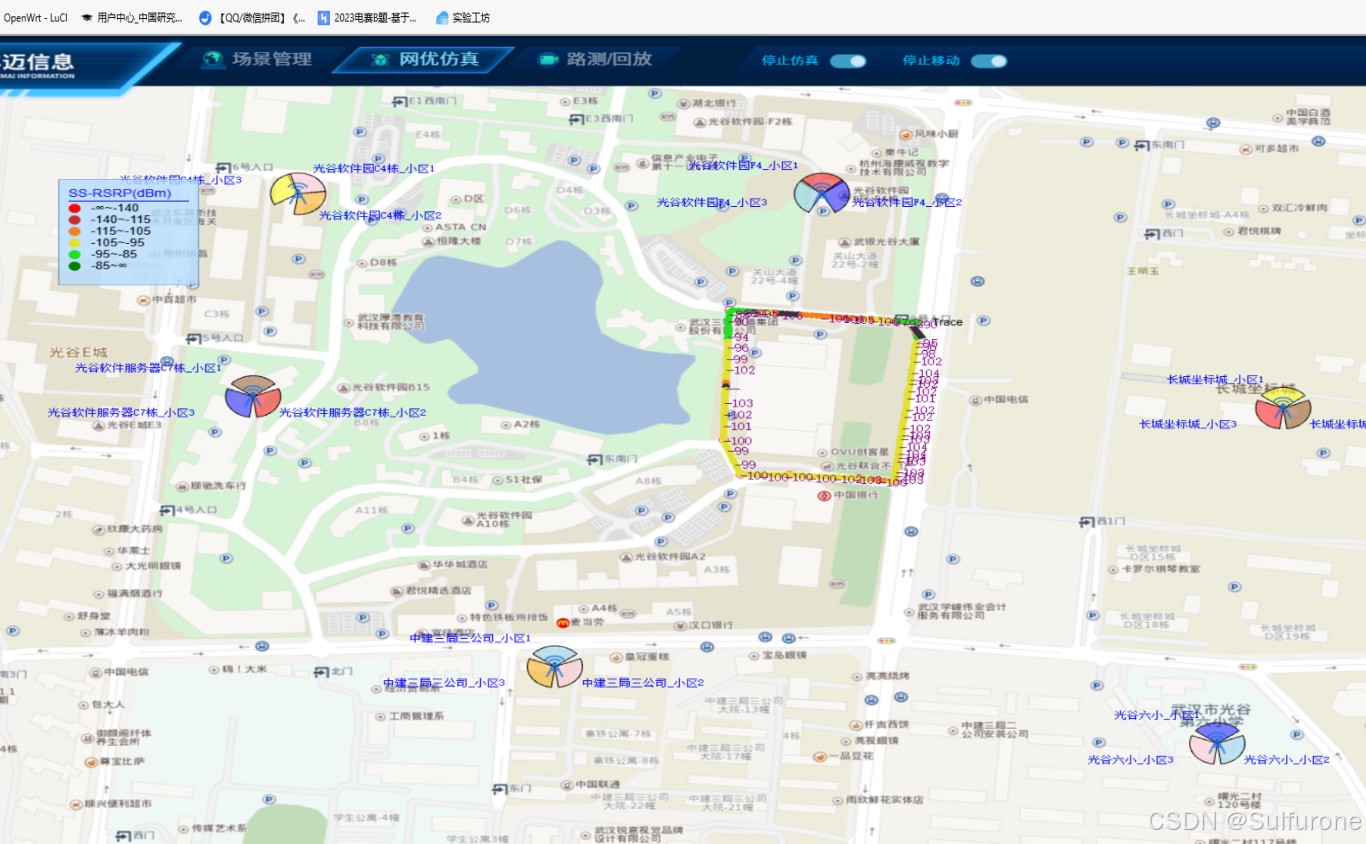Open the 场景管理 tab
The height and width of the screenshot is (844, 1366).
258,59
